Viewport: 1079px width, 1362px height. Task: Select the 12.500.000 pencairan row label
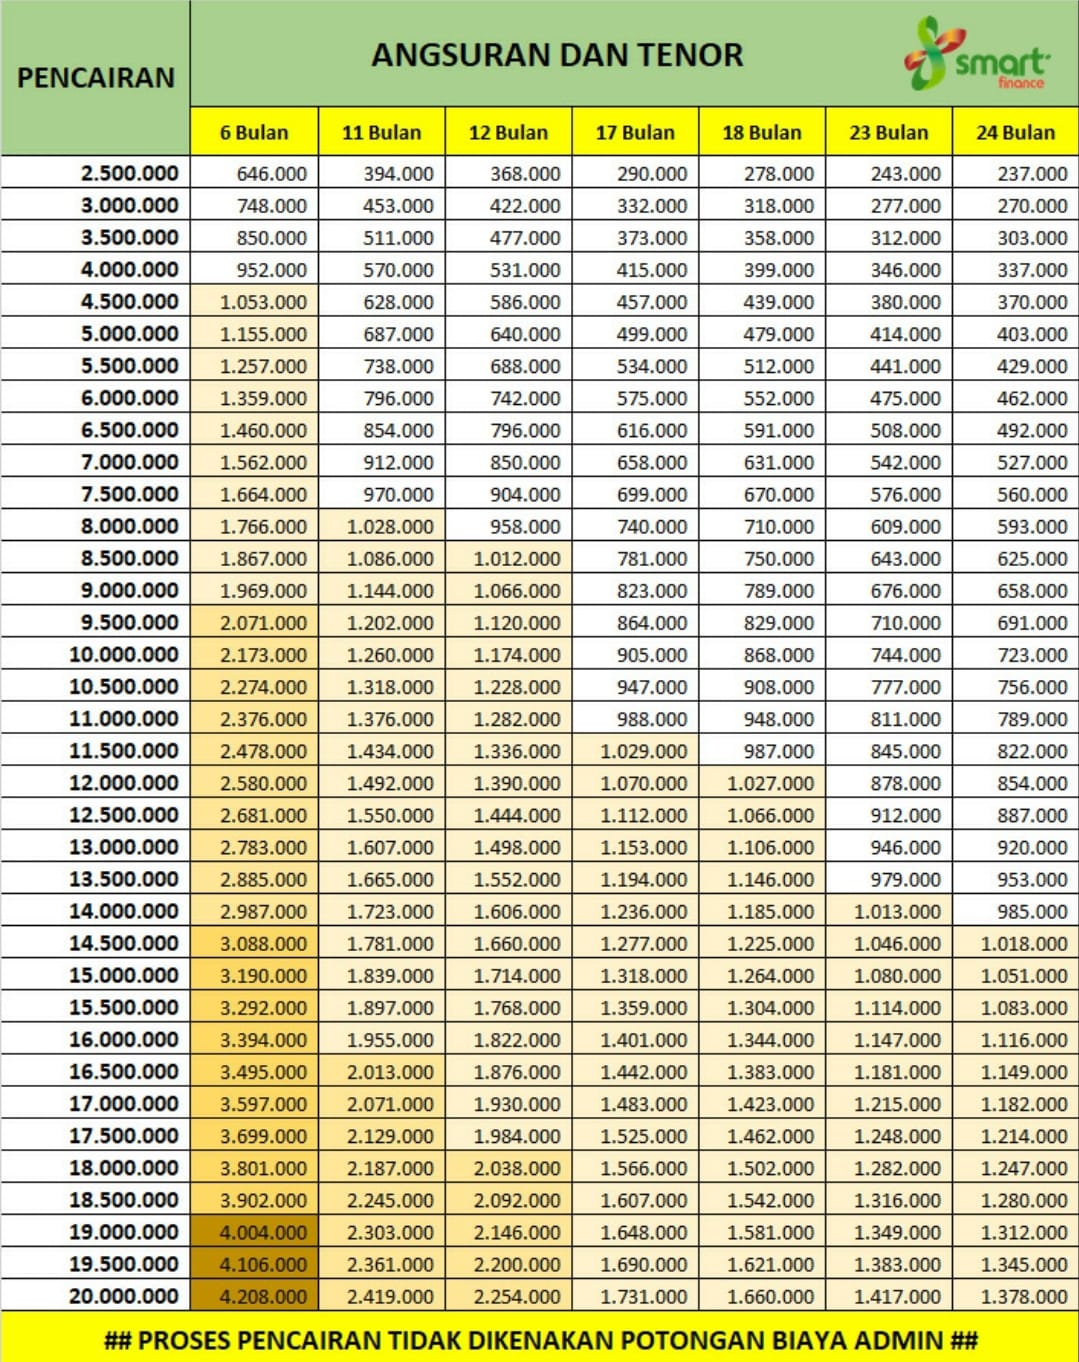[95, 814]
